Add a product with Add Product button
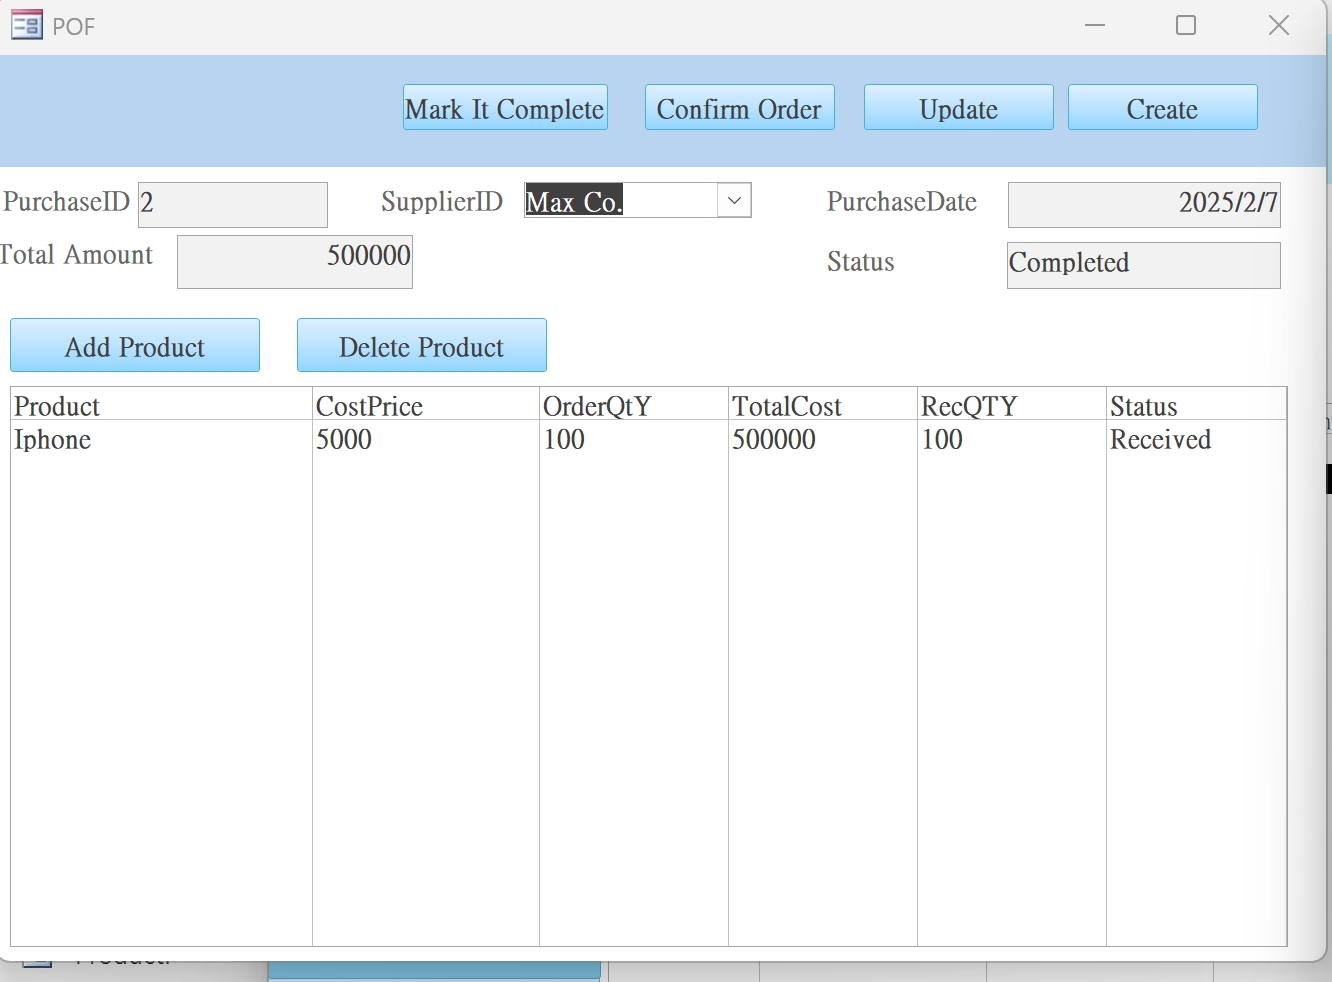 click(x=135, y=346)
